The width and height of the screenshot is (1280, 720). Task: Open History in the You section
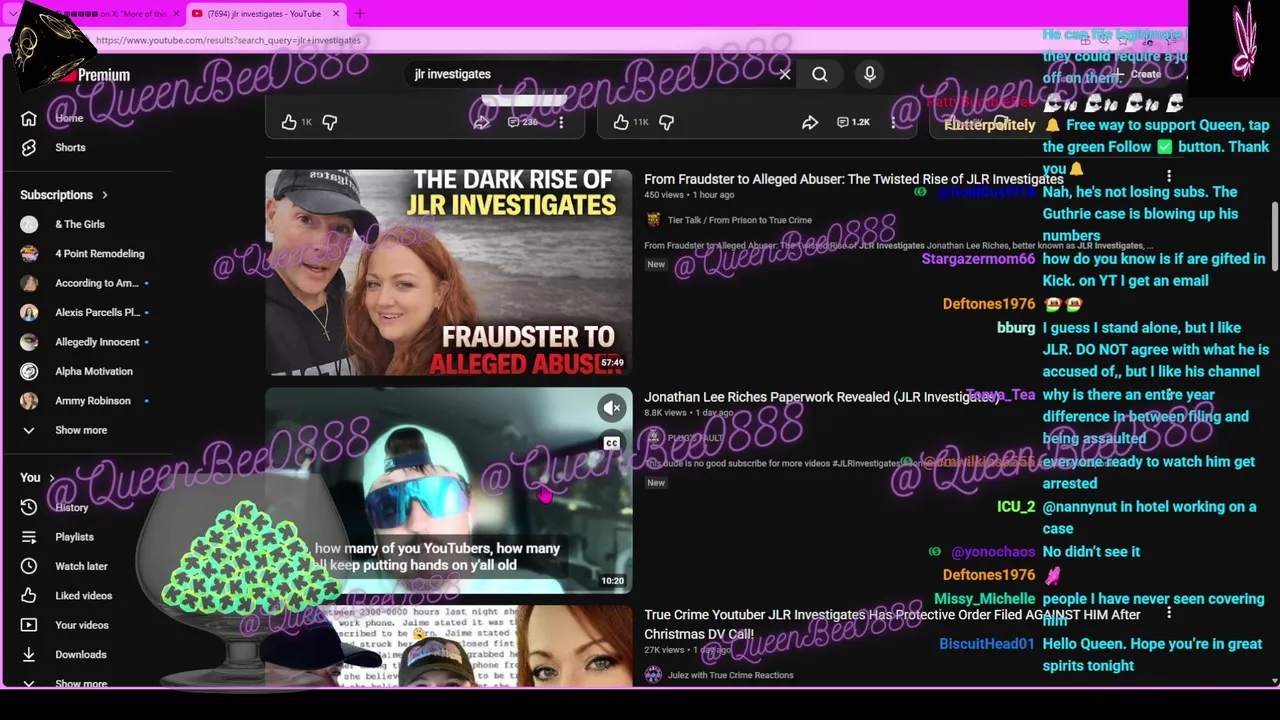coord(71,507)
